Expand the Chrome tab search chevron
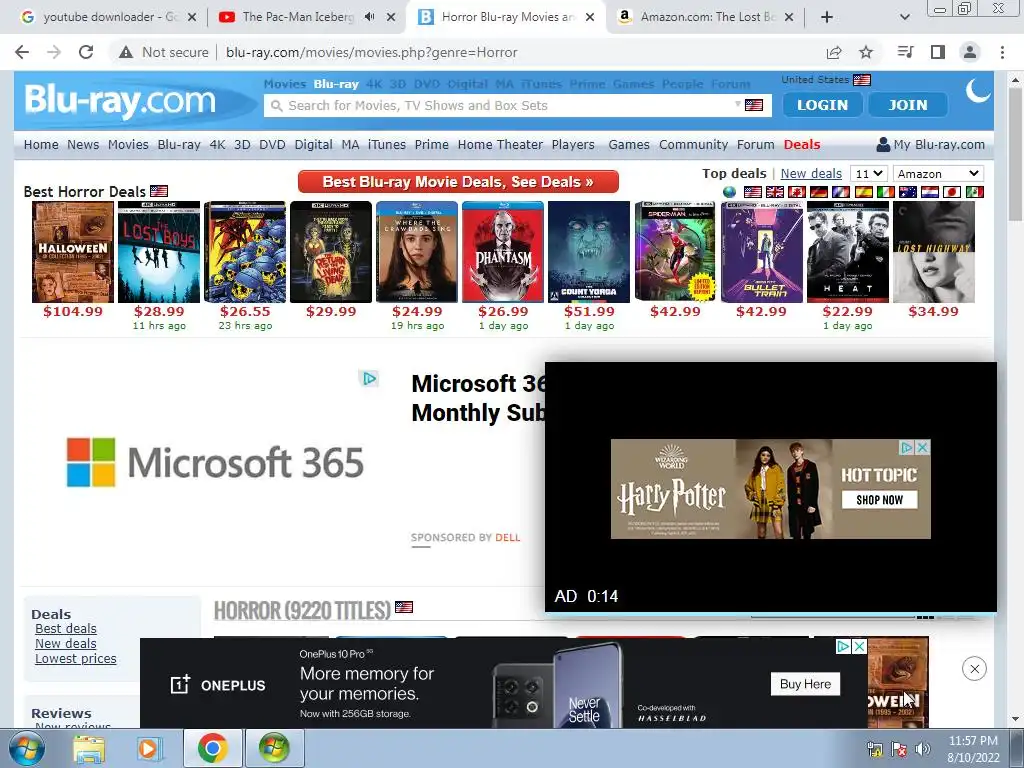 click(904, 17)
